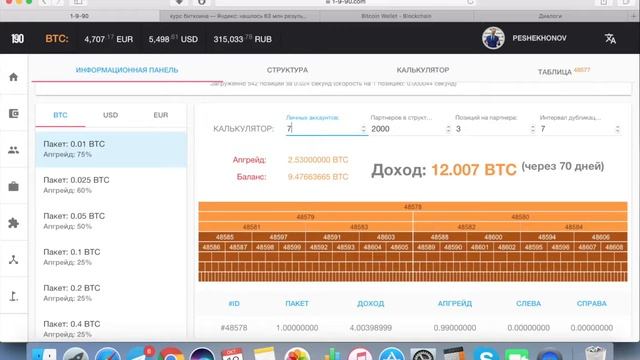
Task: Click node 48582 in the structure tree
Action: (x=467, y=227)
